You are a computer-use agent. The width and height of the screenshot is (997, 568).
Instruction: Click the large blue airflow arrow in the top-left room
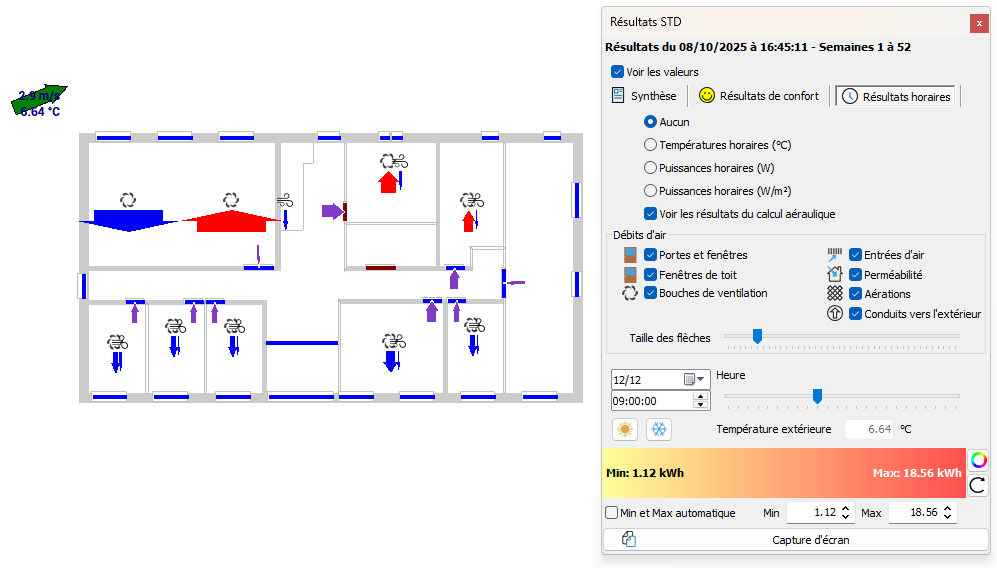point(128,220)
